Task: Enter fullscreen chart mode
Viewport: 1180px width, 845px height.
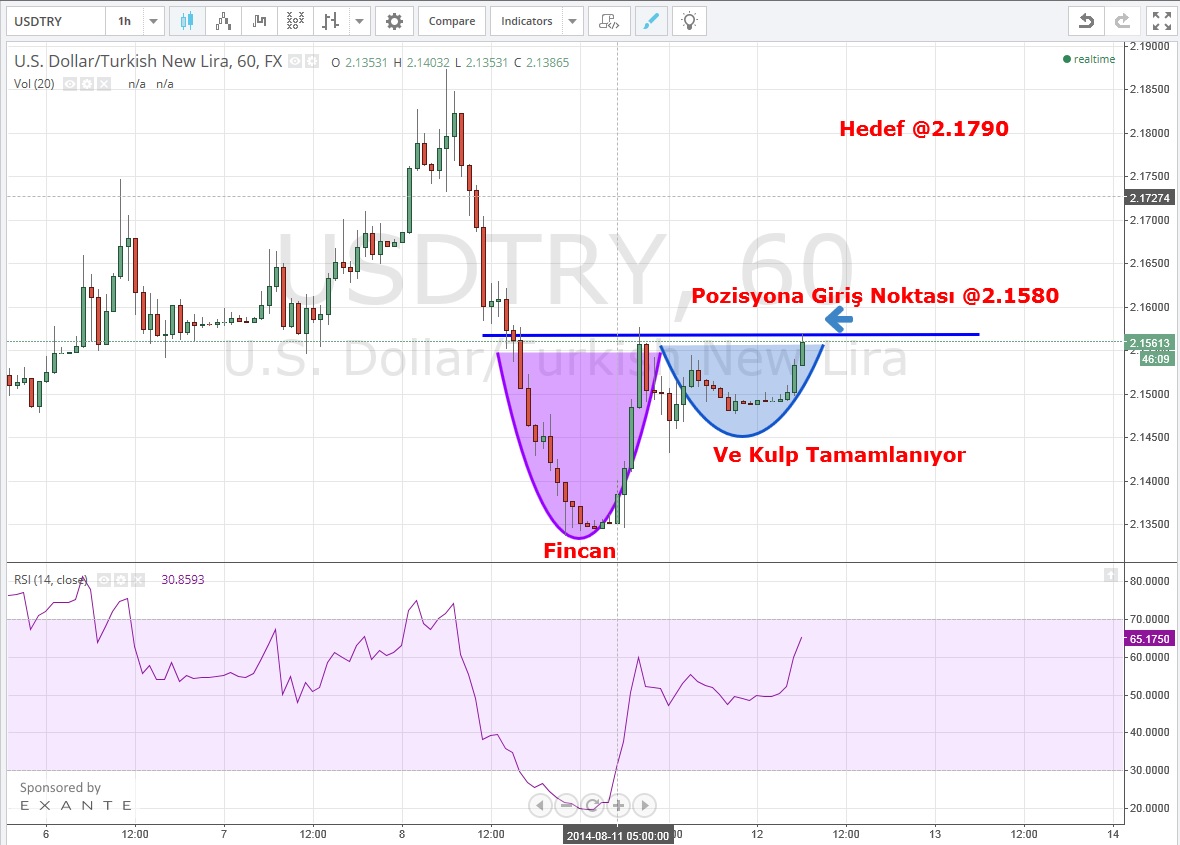Action: (1160, 21)
